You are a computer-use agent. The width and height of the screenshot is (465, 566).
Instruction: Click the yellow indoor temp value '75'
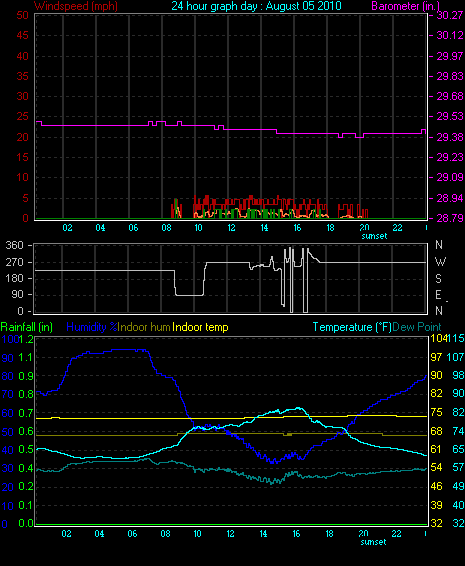tap(436, 412)
